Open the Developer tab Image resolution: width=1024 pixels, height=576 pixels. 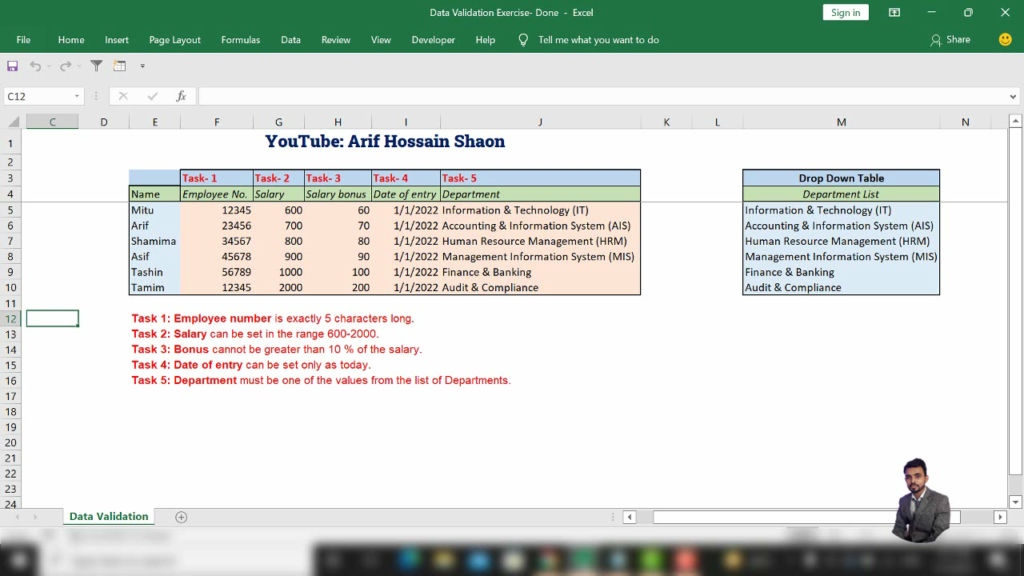[433, 40]
